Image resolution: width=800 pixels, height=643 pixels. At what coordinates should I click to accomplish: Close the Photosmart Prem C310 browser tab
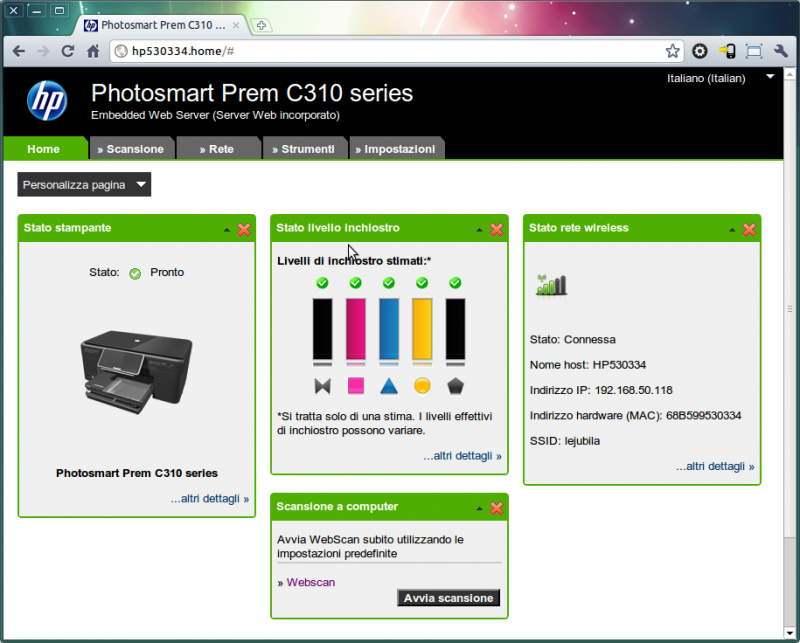pyautogui.click(x=236, y=25)
